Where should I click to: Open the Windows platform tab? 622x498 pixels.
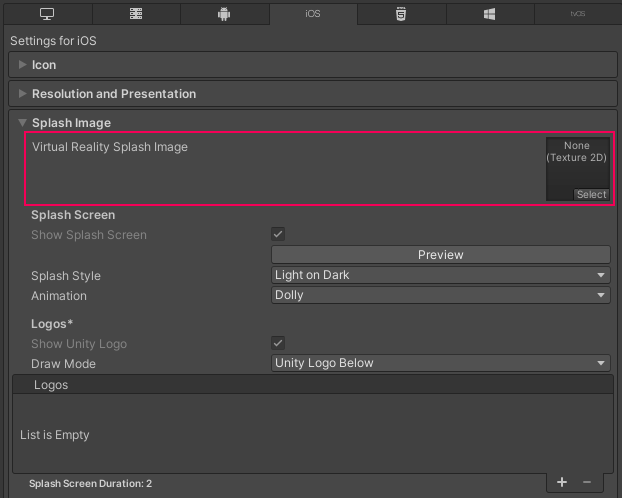coord(489,14)
